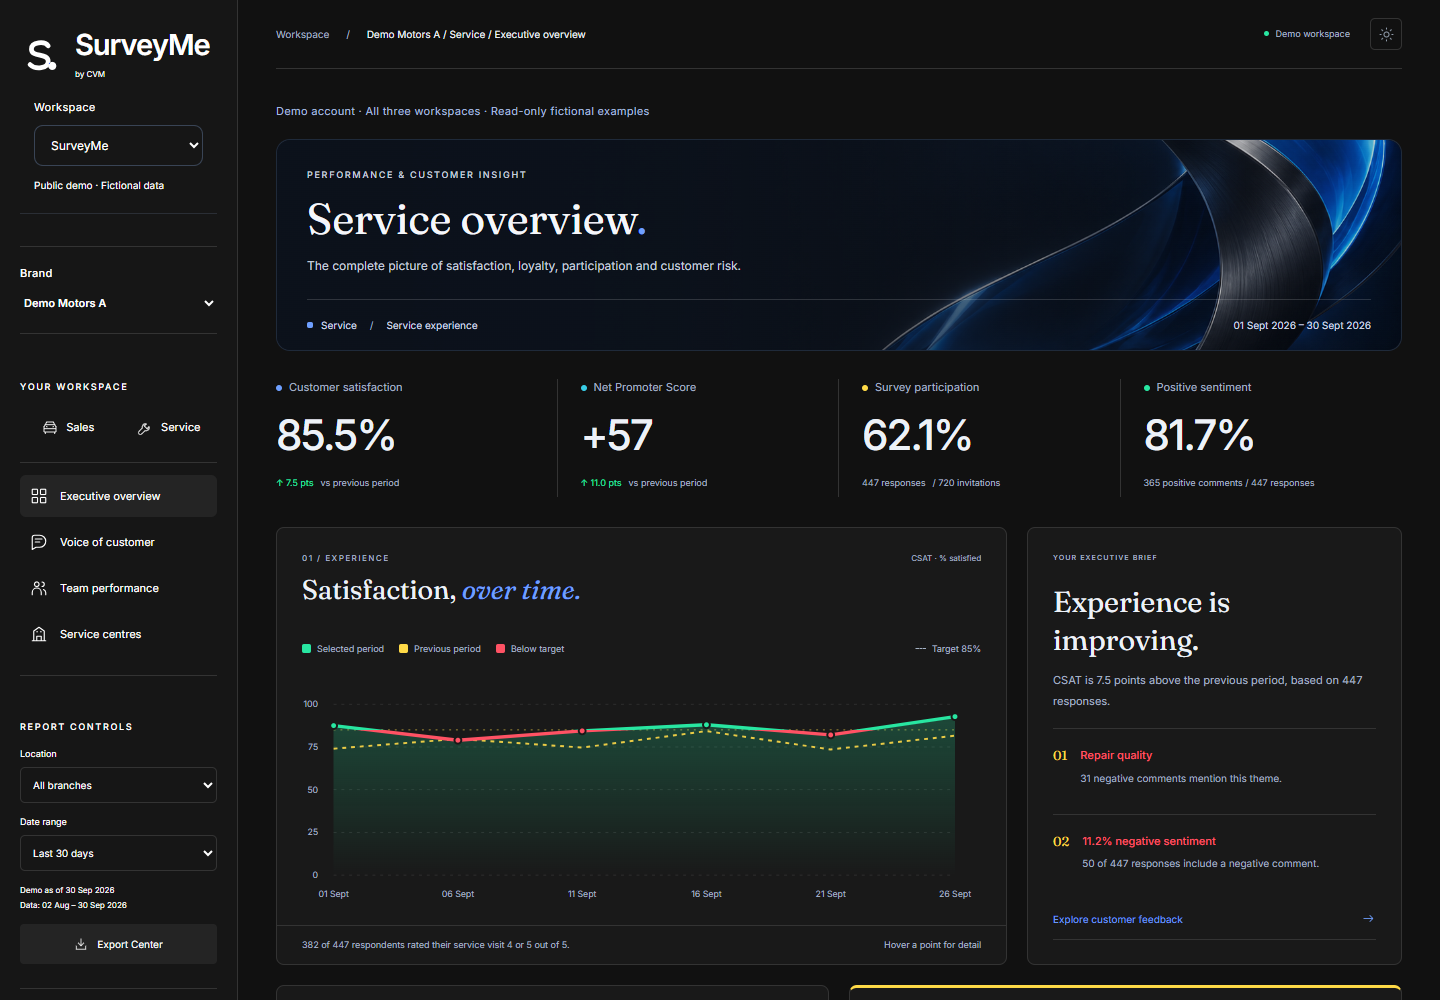Click the 11.2% negative sentiment item
Image resolution: width=1440 pixels, height=1000 pixels.
pos(1214,852)
